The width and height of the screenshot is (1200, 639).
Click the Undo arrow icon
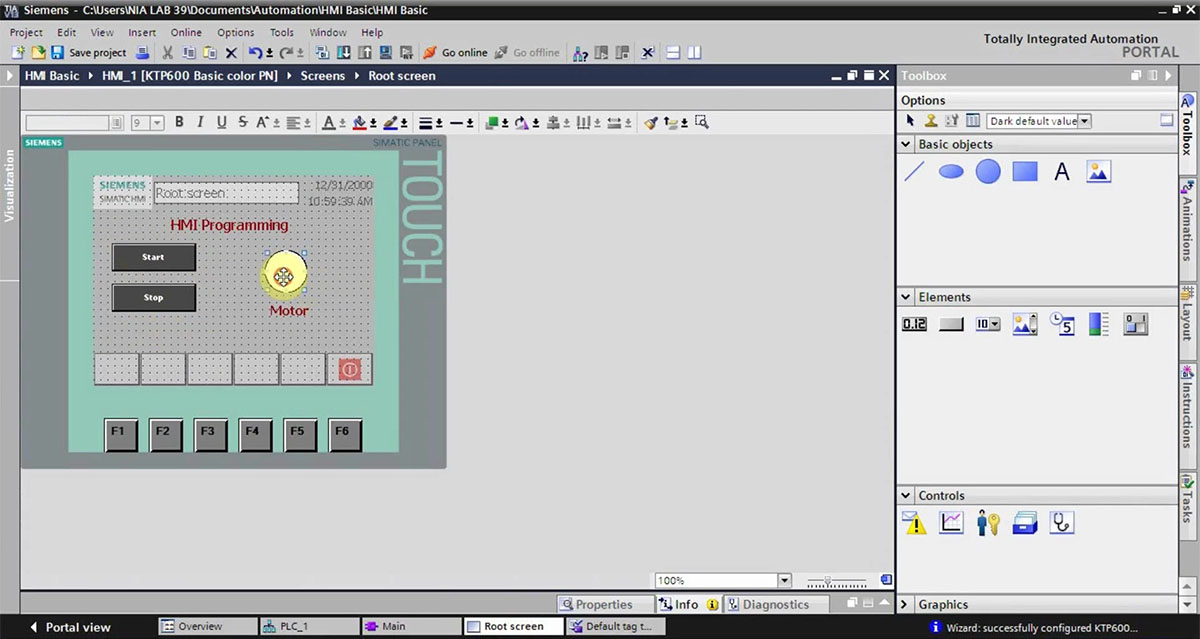(255, 52)
